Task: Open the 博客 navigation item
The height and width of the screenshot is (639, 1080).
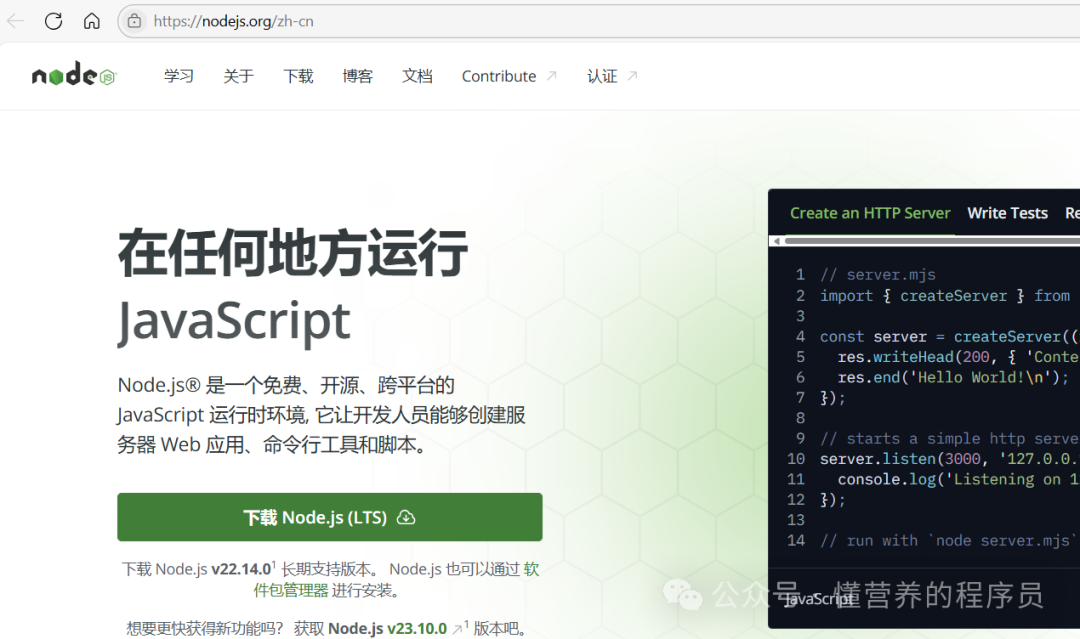Action: (x=357, y=76)
